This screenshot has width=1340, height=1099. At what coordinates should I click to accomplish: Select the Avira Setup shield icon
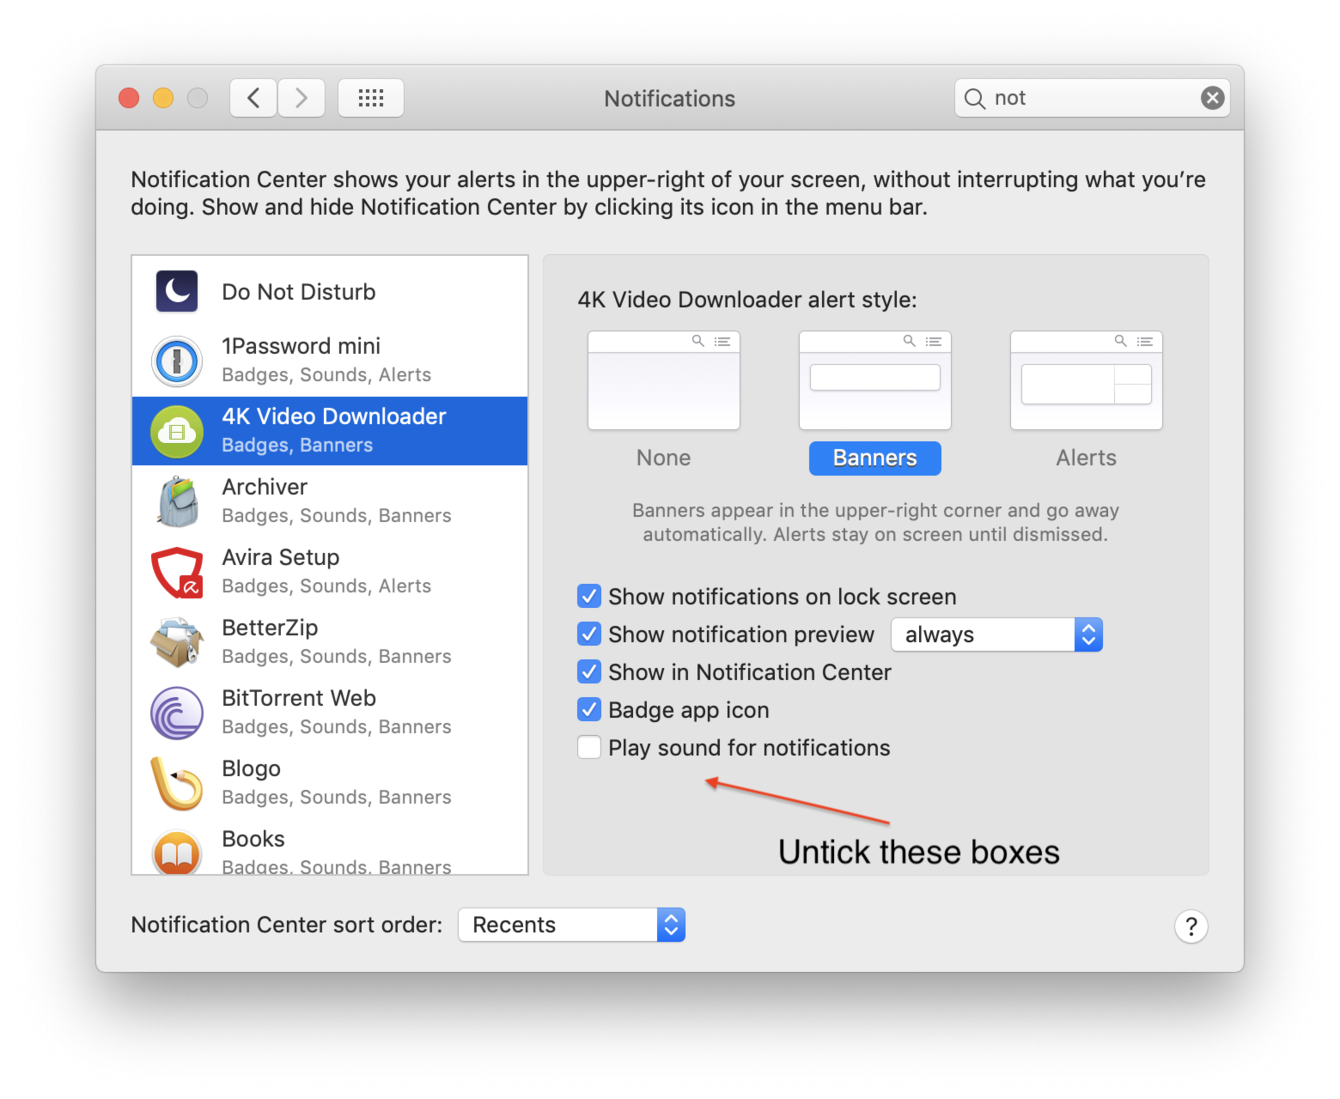(x=176, y=571)
